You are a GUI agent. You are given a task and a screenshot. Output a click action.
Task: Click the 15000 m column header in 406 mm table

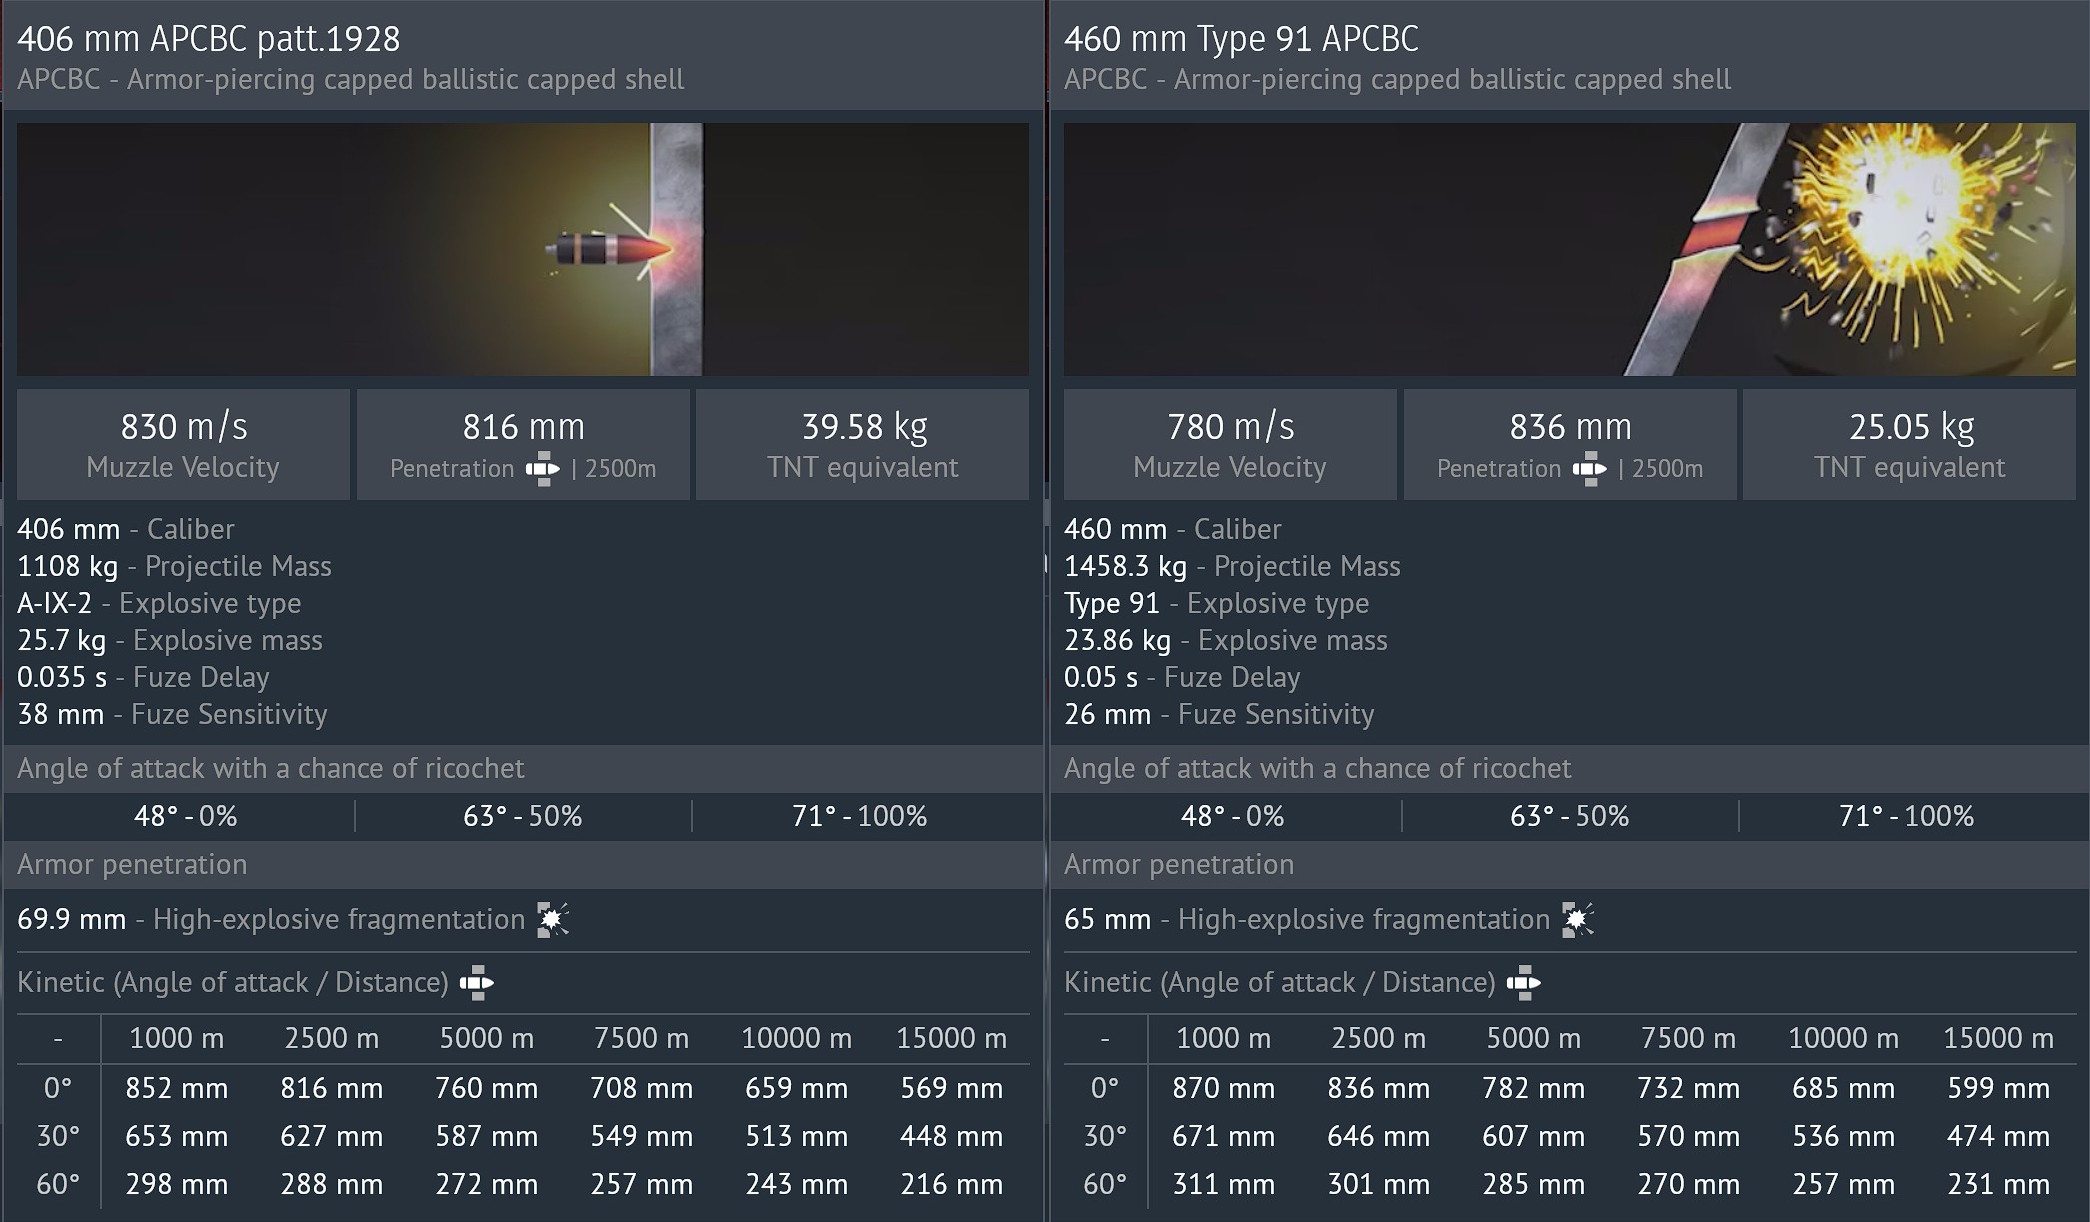952,1038
